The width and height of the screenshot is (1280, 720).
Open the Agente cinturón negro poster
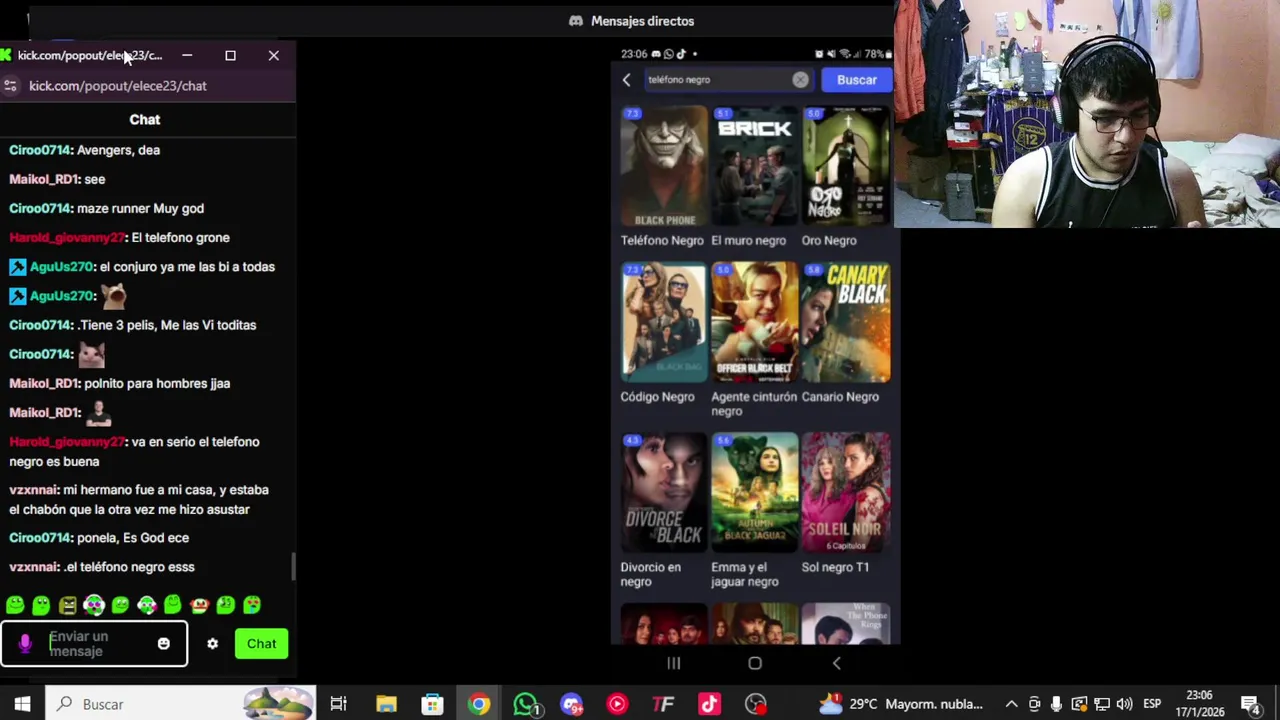pyautogui.click(x=754, y=324)
